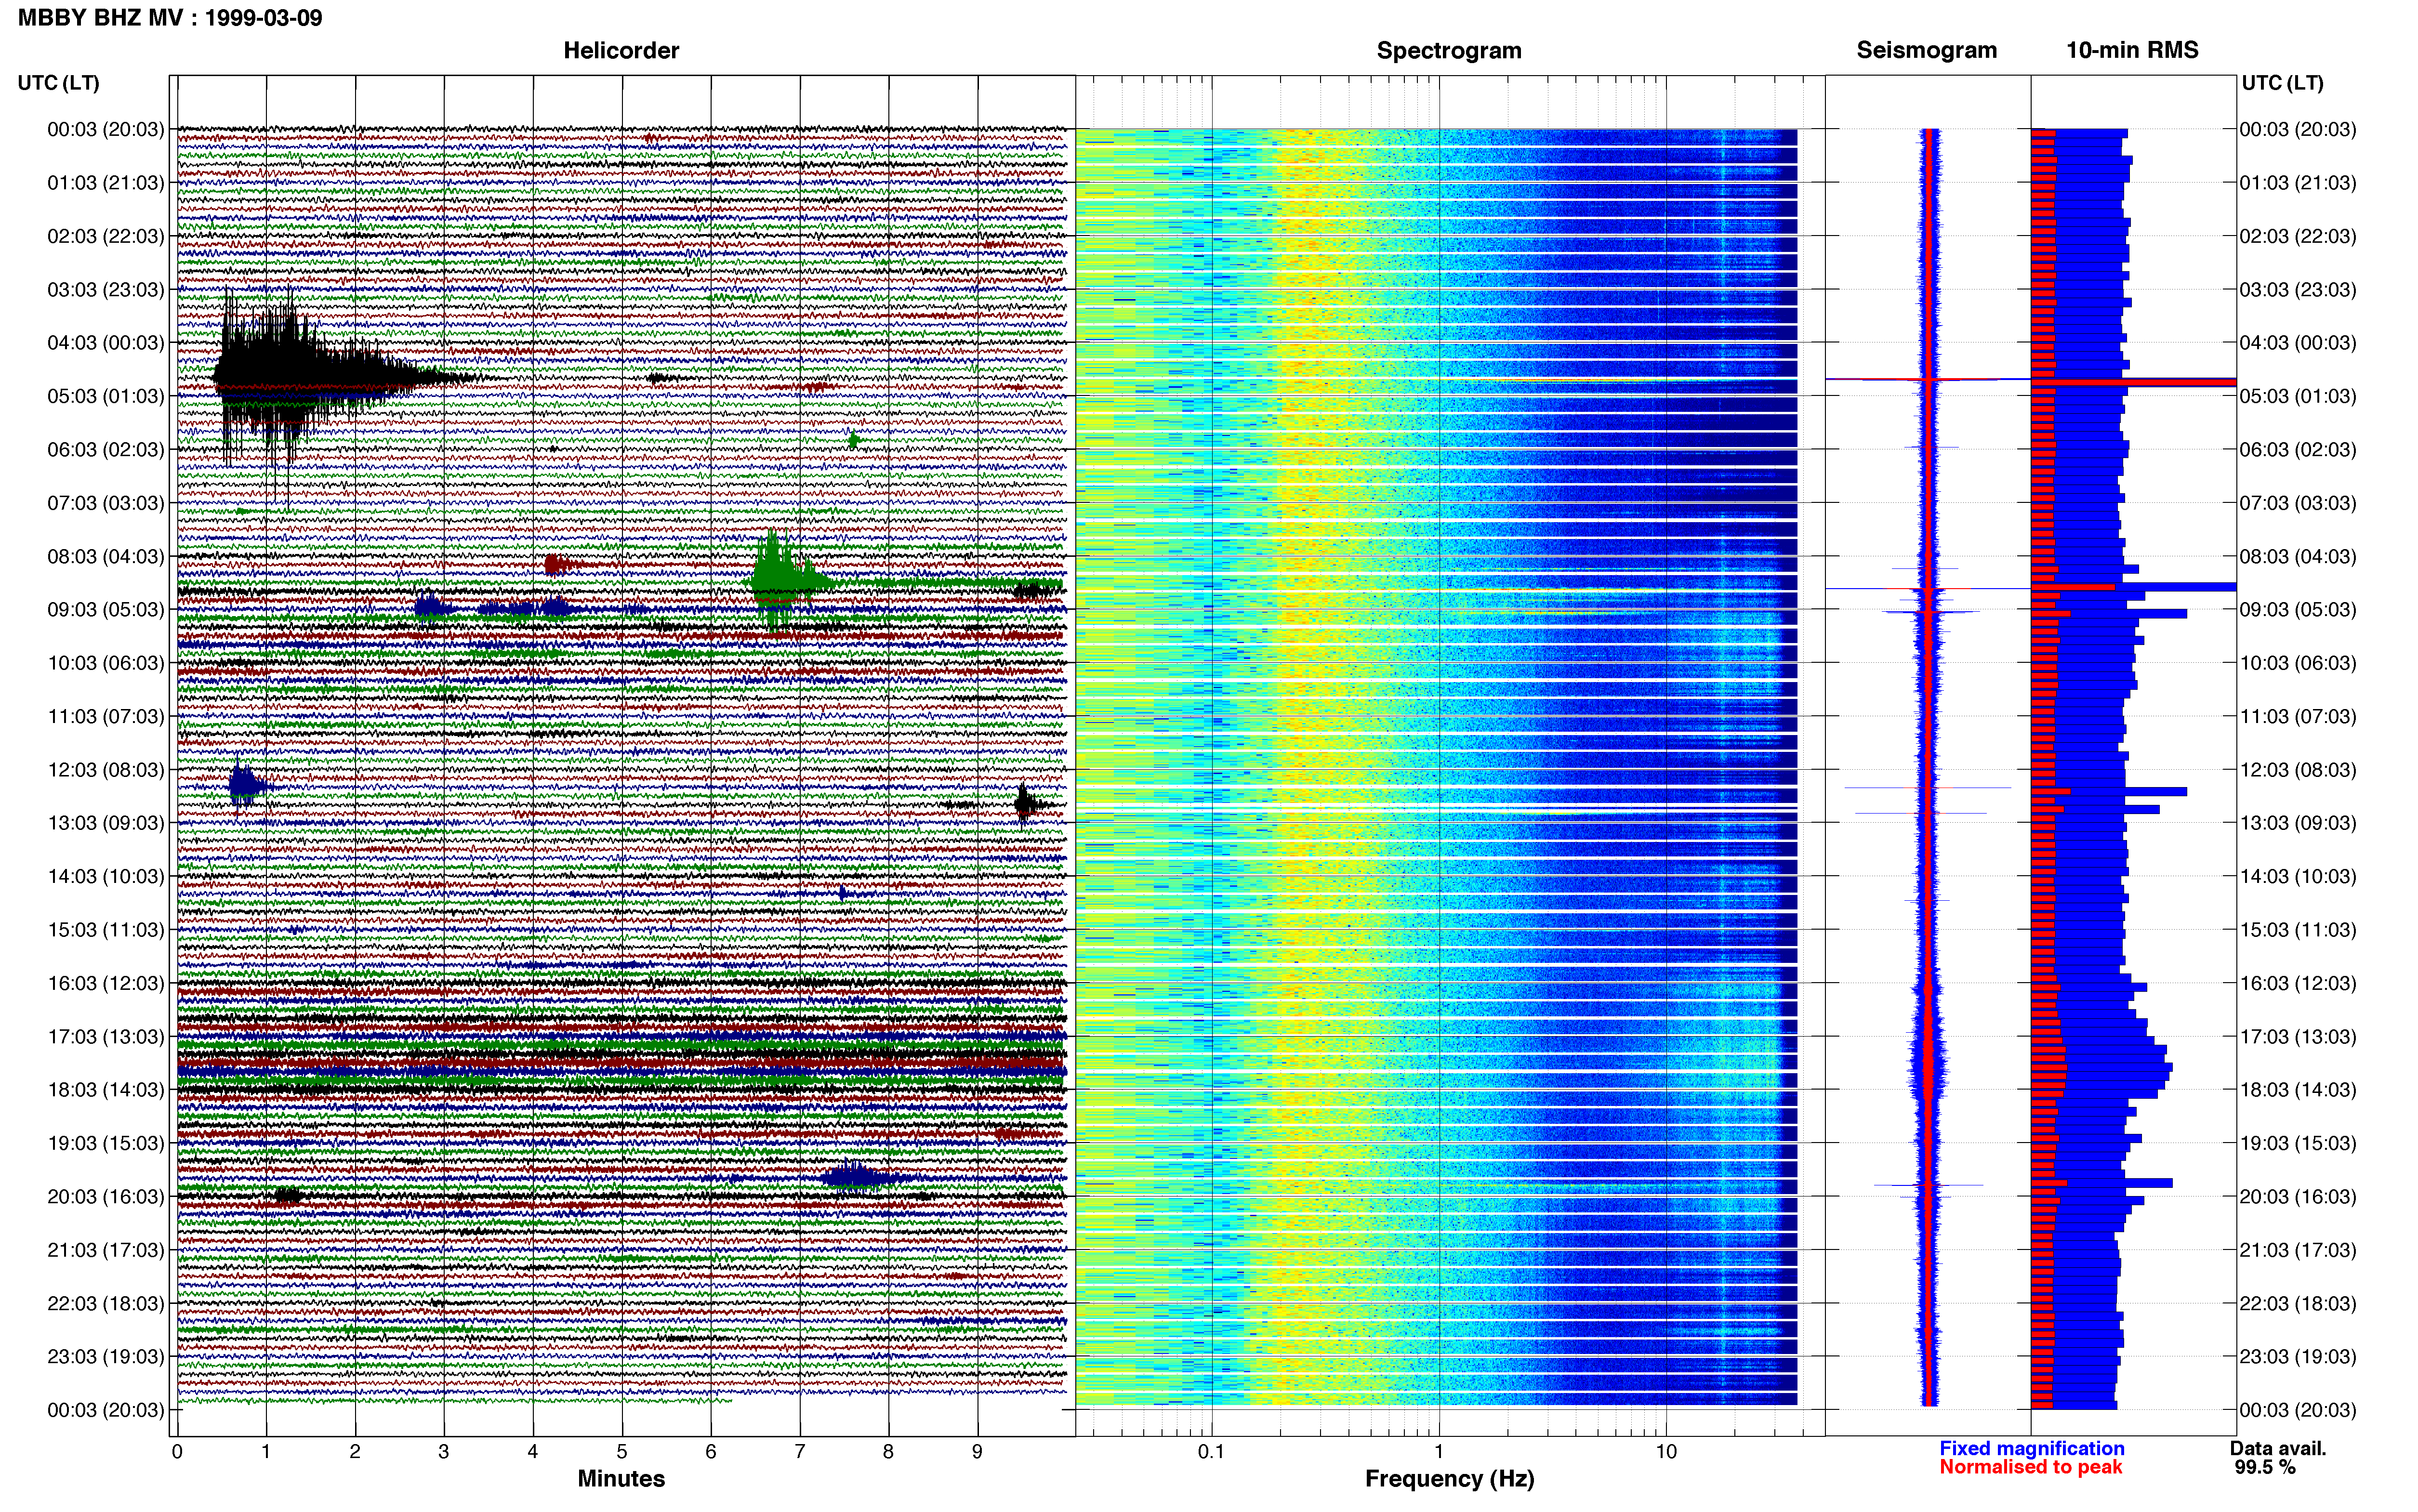Click the 'UTC (LT)' label beside the helicorder
Viewport: 2418px width, 1512px height.
[x=58, y=83]
